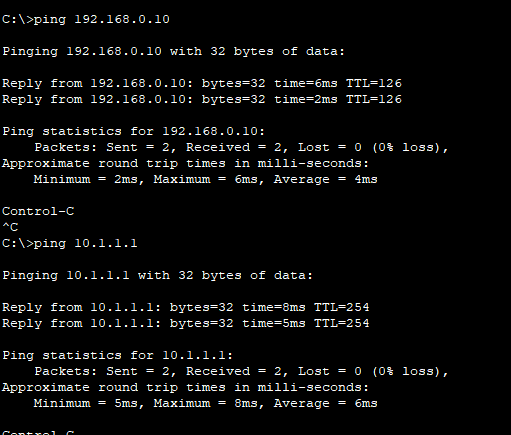Click 'Average = 4ms' text
Screen dimensions: 511x435
(x=326, y=180)
